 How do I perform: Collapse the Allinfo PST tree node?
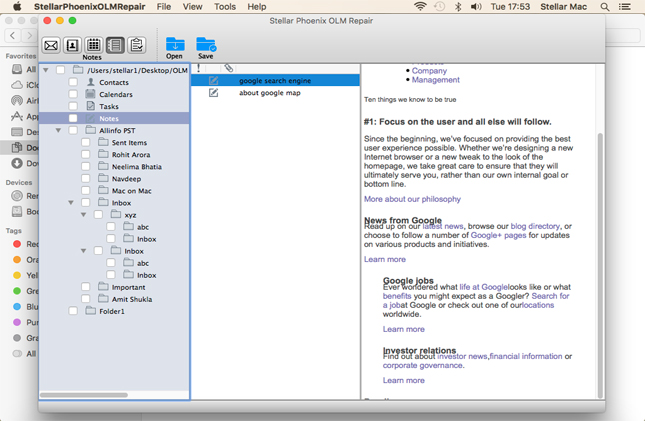click(58, 131)
